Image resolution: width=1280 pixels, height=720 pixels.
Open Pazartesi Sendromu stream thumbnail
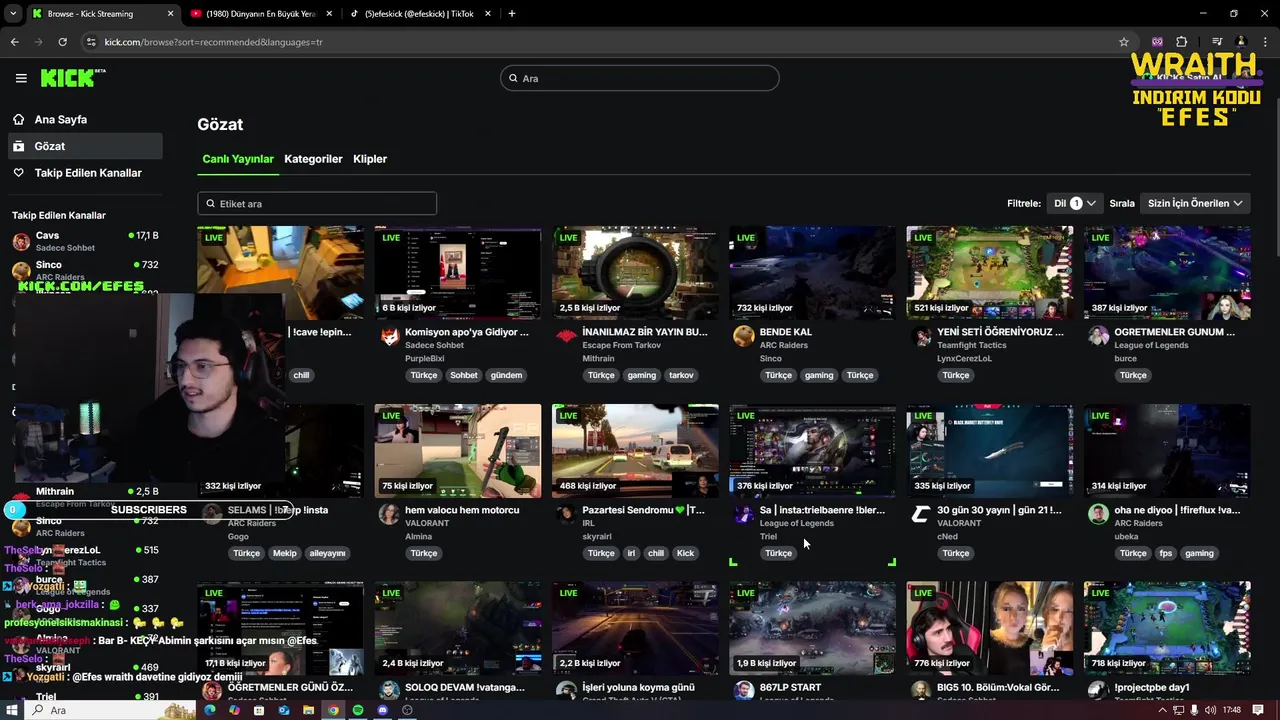[635, 451]
